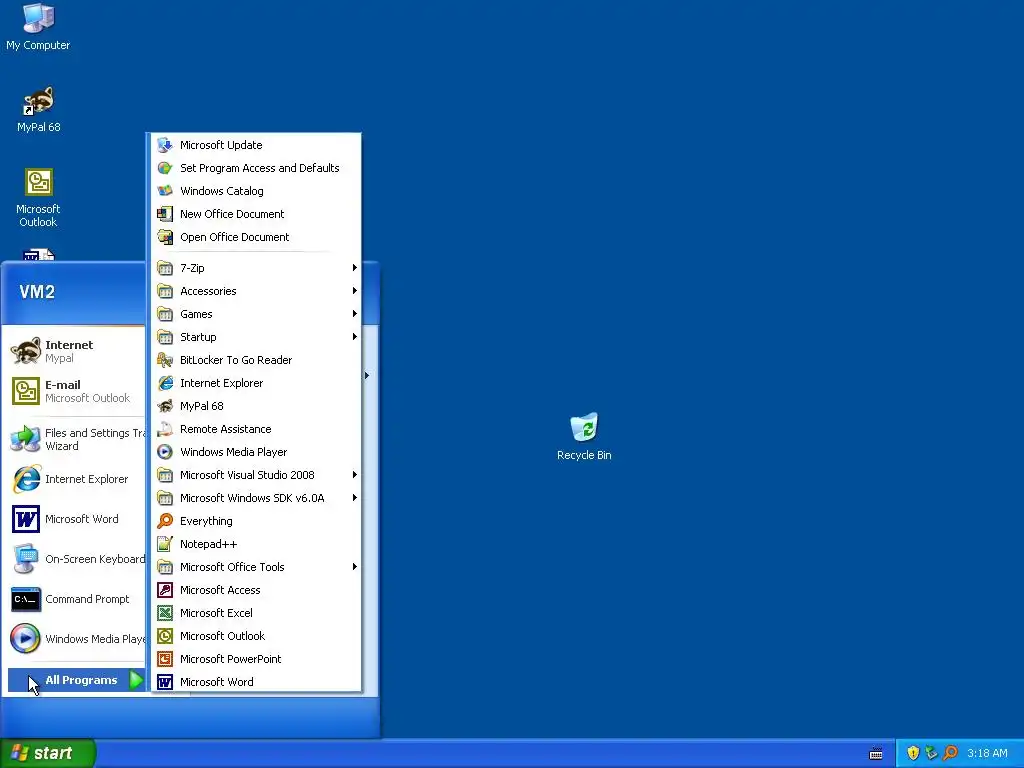Choose New Office Document
1024x768 pixels.
click(256, 214)
